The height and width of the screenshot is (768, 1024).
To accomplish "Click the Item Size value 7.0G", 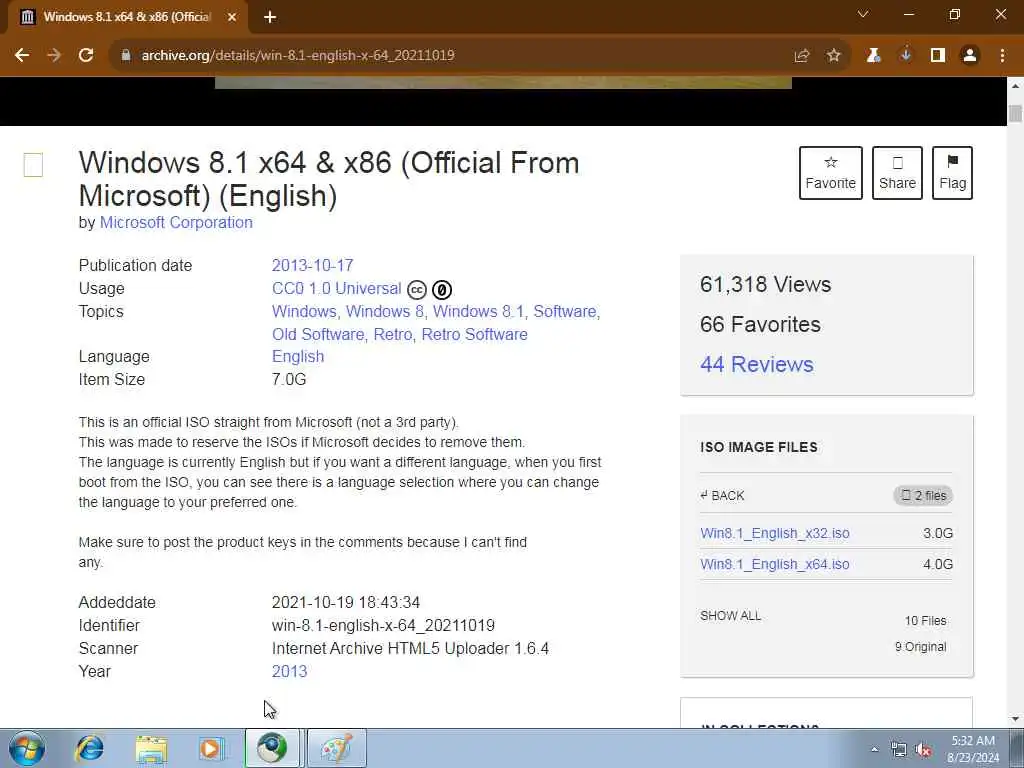I will 289,379.
